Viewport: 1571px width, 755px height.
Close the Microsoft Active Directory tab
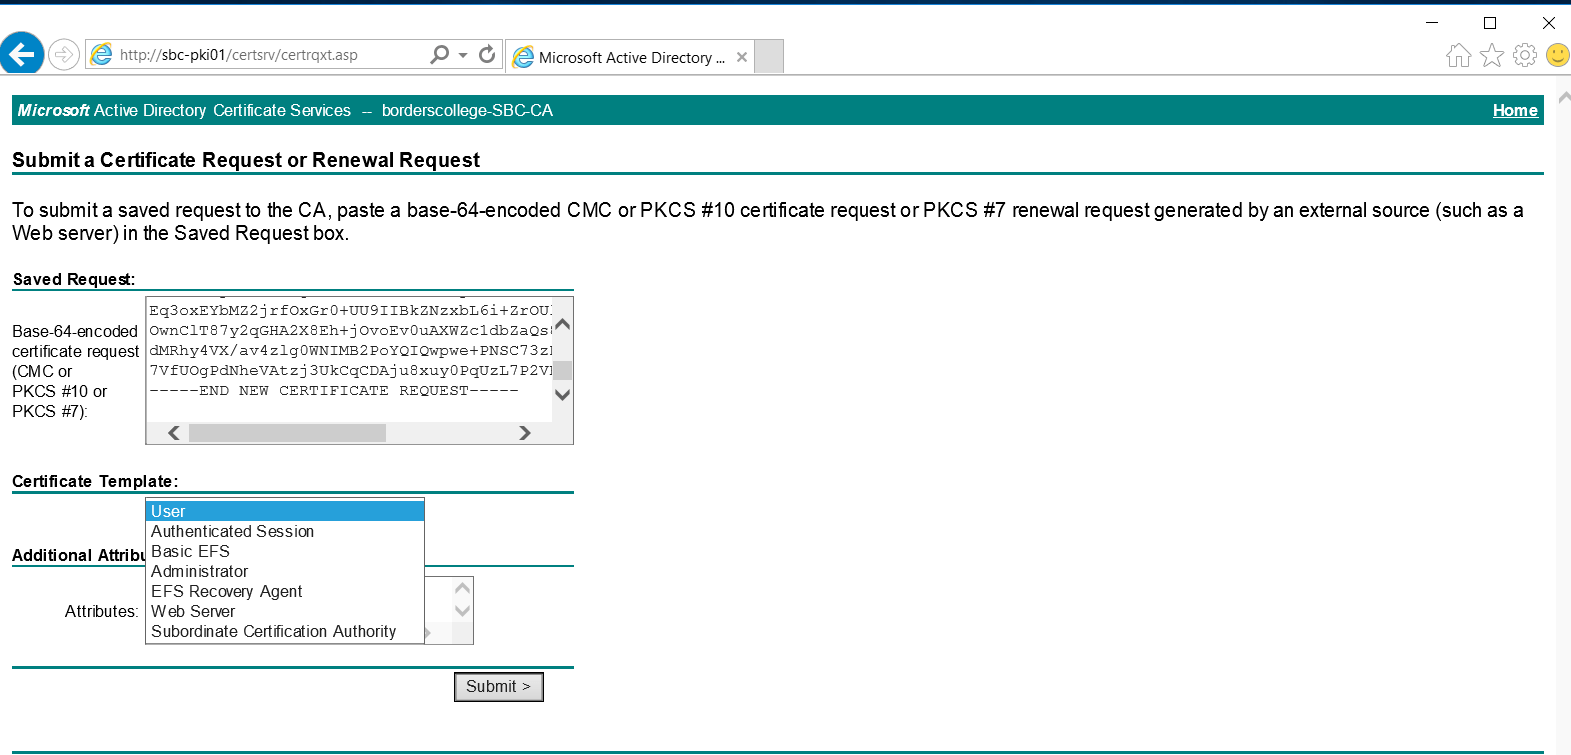742,57
